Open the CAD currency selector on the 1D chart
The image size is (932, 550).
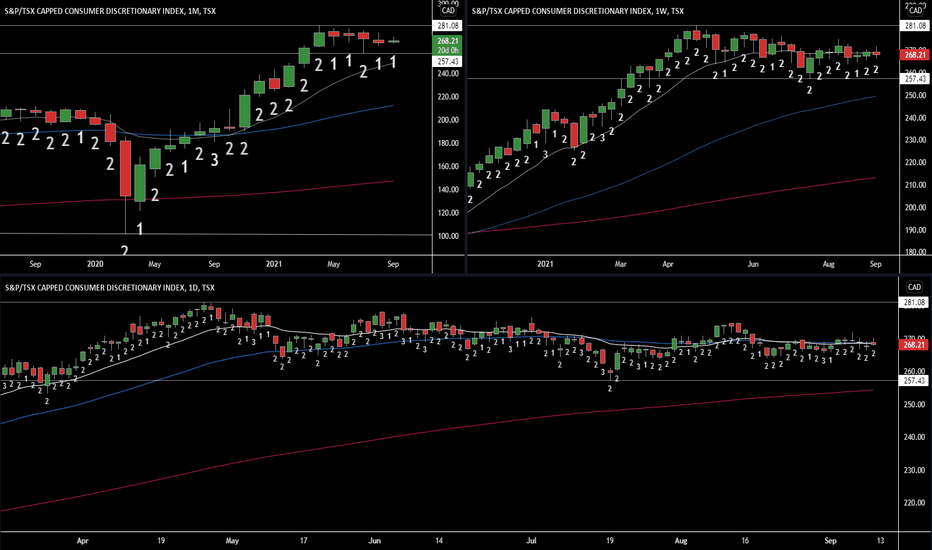[x=914, y=287]
